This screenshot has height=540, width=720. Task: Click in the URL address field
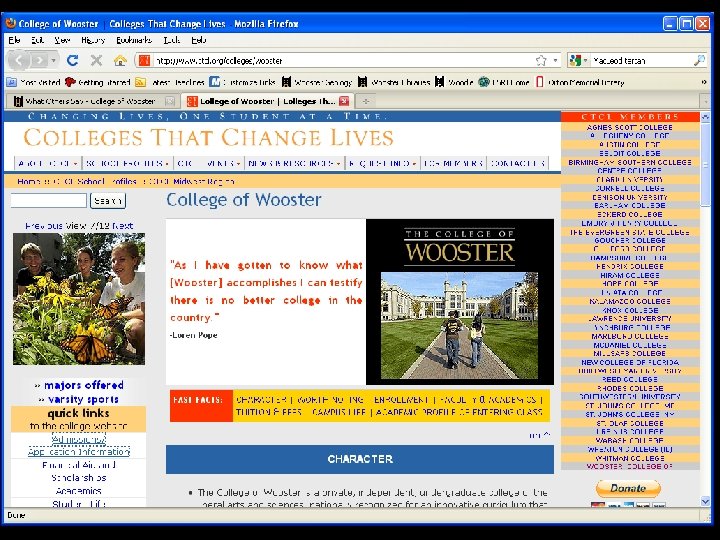click(342, 60)
